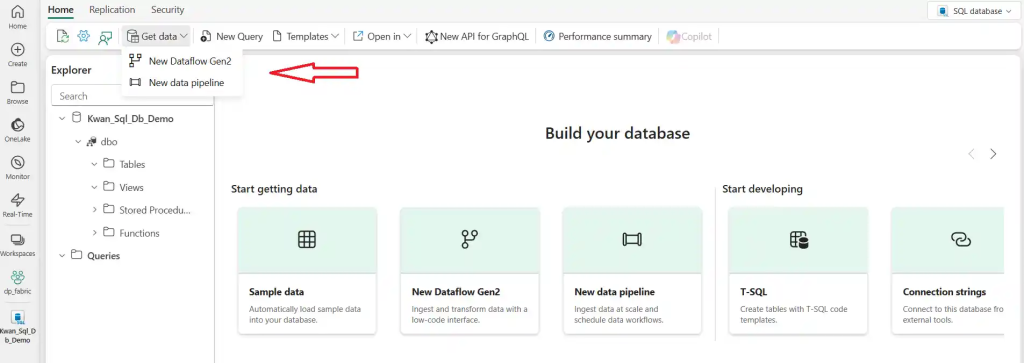This screenshot has height=363, width=1024.
Task: Select Views folder in Explorer
Action: pyautogui.click(x=124, y=187)
